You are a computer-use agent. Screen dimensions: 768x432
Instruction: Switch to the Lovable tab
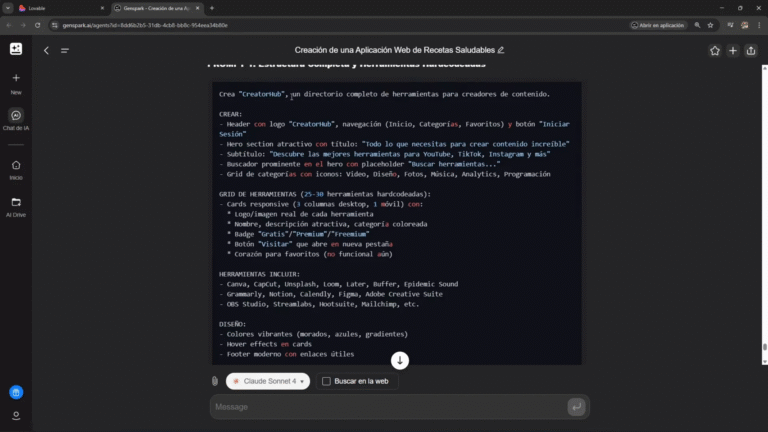pyautogui.click(x=59, y=8)
